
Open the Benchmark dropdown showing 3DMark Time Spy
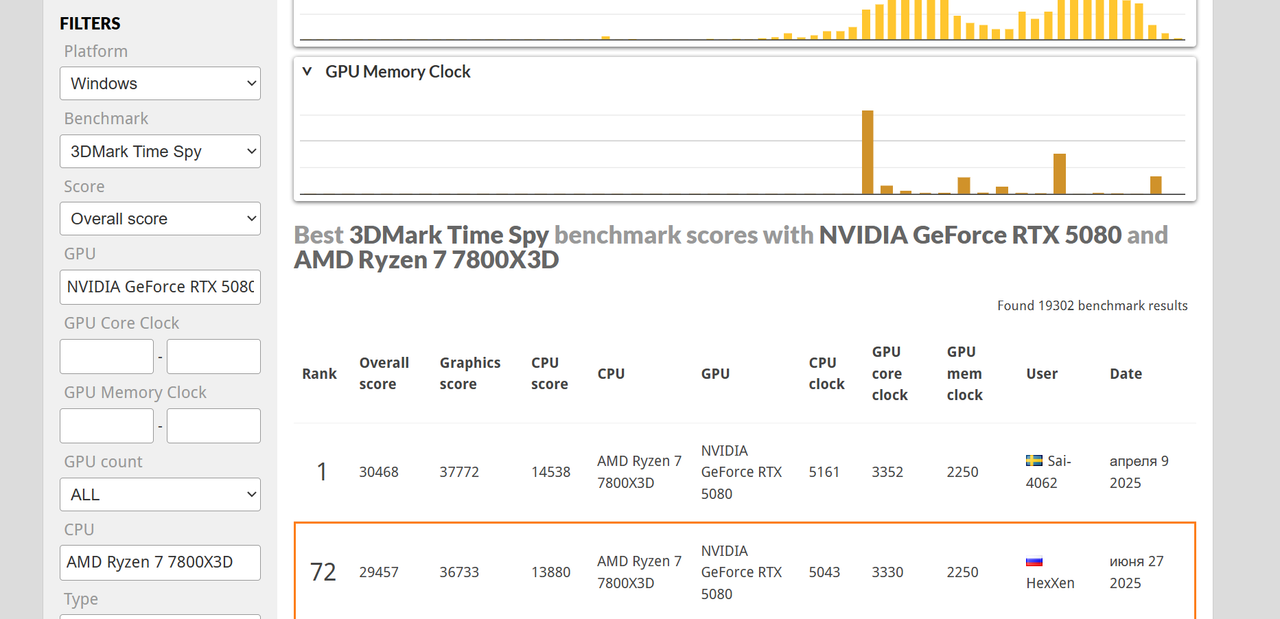(160, 151)
